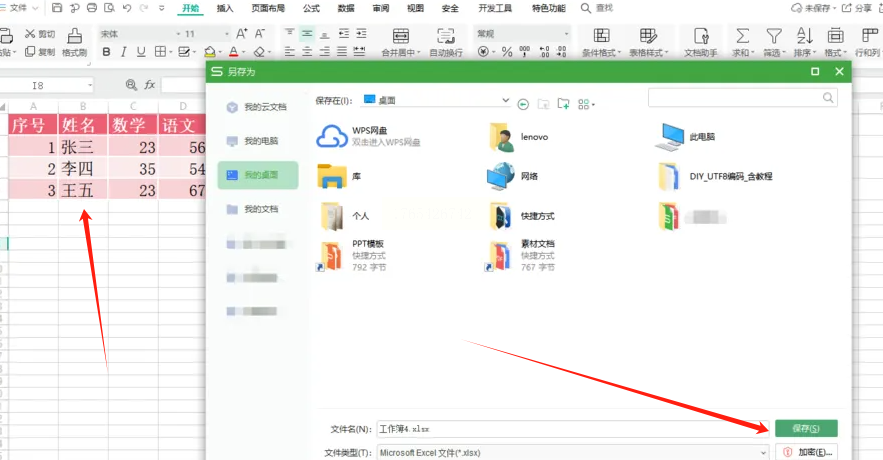Click the increase decimal places icon

coord(544,52)
